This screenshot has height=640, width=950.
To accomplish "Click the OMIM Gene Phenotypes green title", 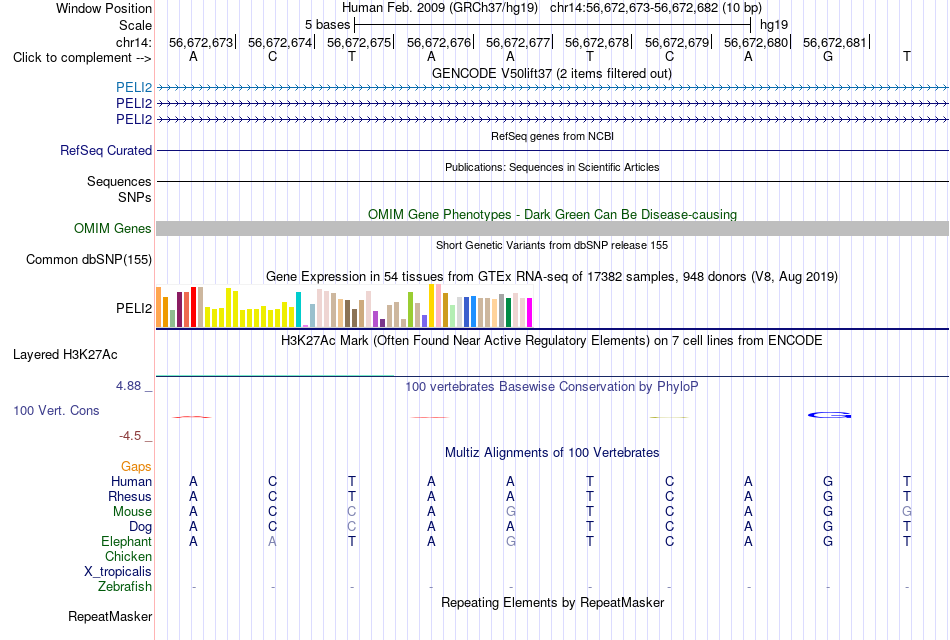I will tap(552, 215).
